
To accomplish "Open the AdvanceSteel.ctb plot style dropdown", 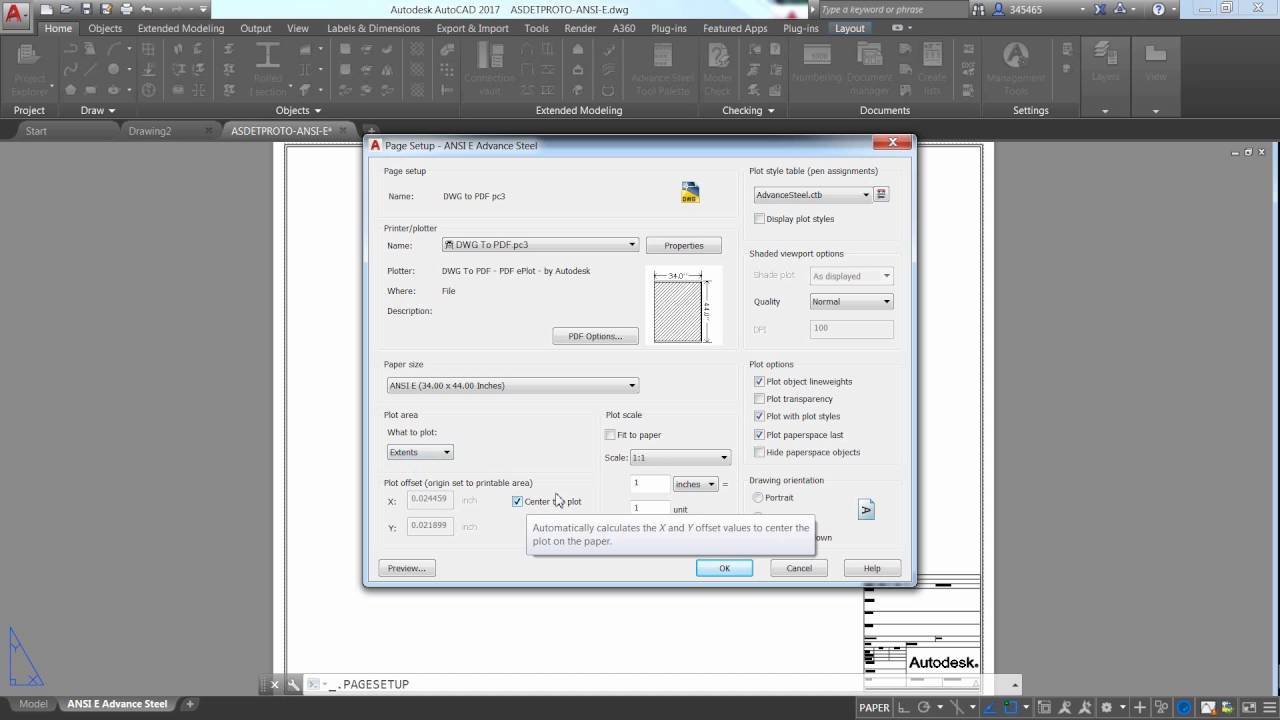I will click(812, 195).
